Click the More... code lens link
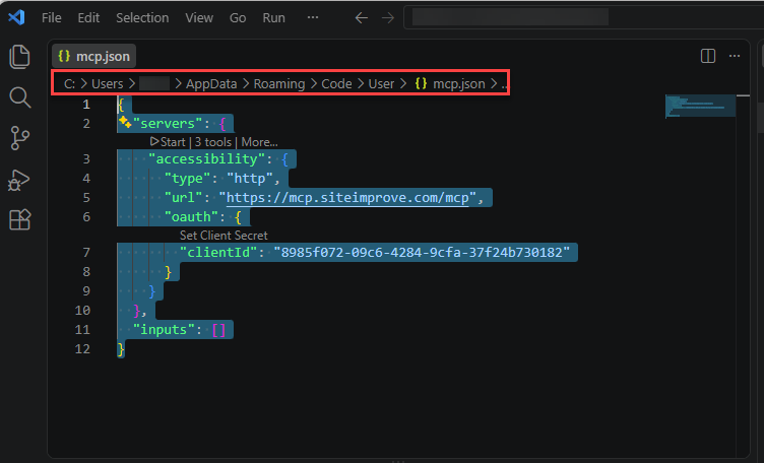This screenshot has height=463, width=764. pyautogui.click(x=259, y=142)
